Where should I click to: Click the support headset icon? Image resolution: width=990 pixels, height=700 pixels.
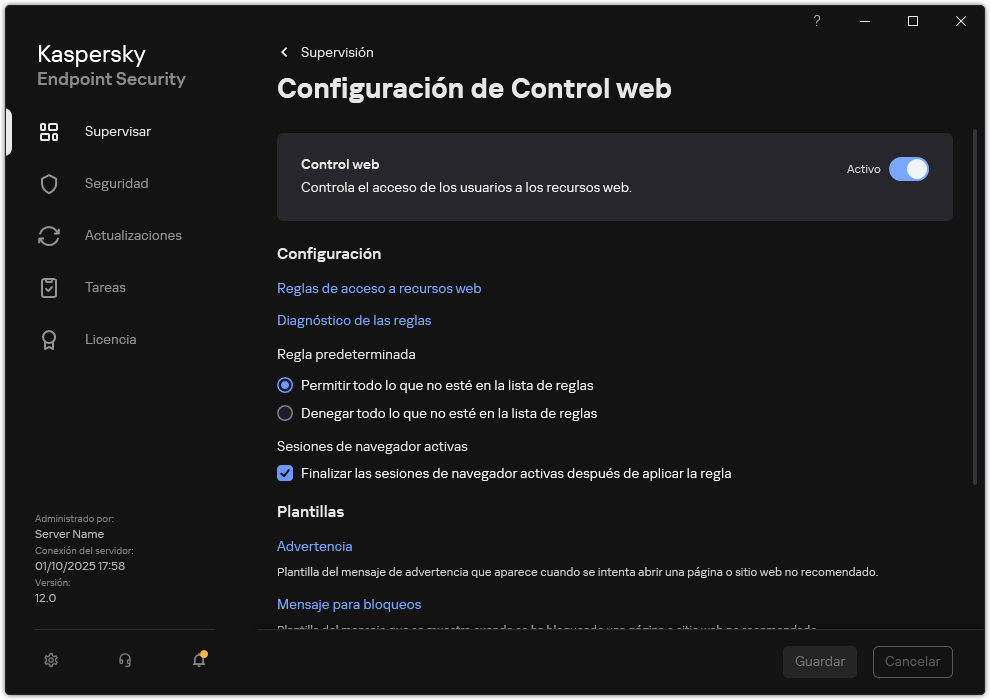124,660
